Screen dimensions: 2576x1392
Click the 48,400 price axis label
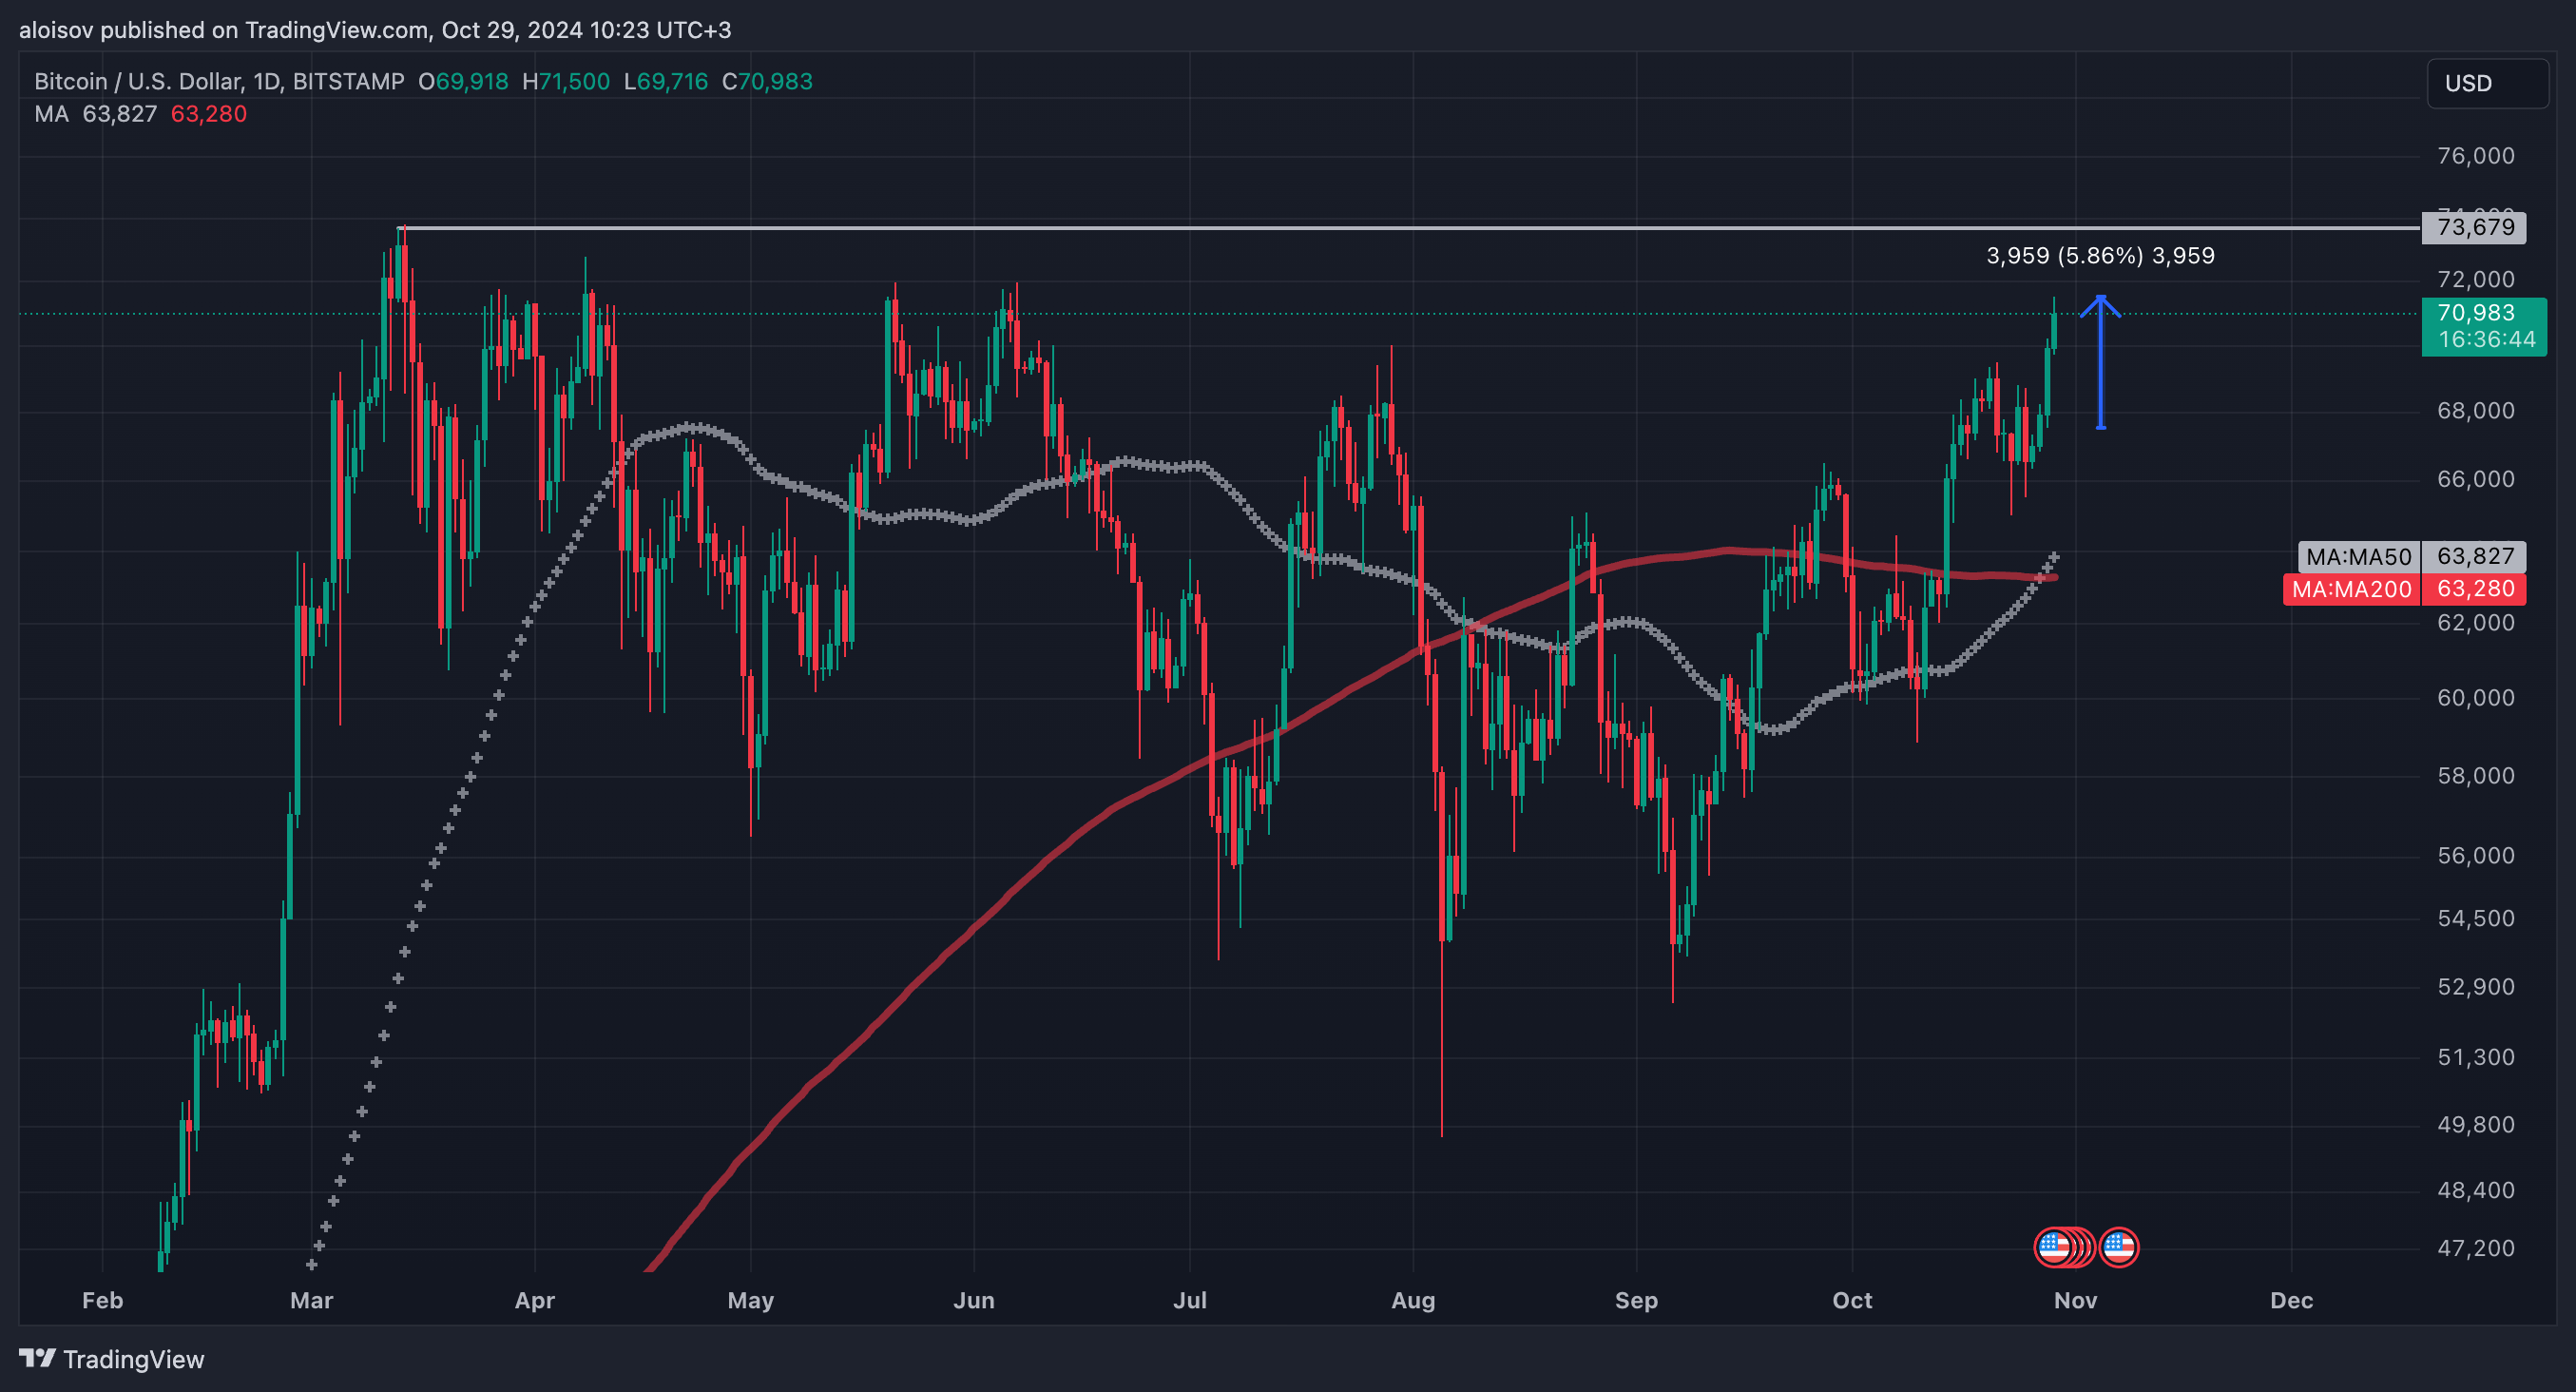pyautogui.click(x=2476, y=1190)
